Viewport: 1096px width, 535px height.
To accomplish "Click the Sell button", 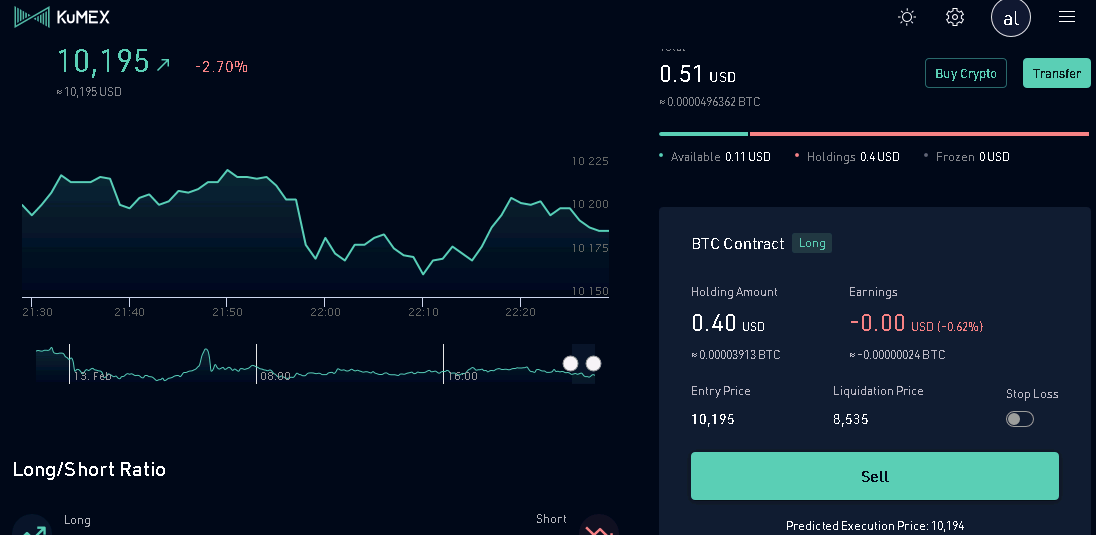I will (x=874, y=476).
